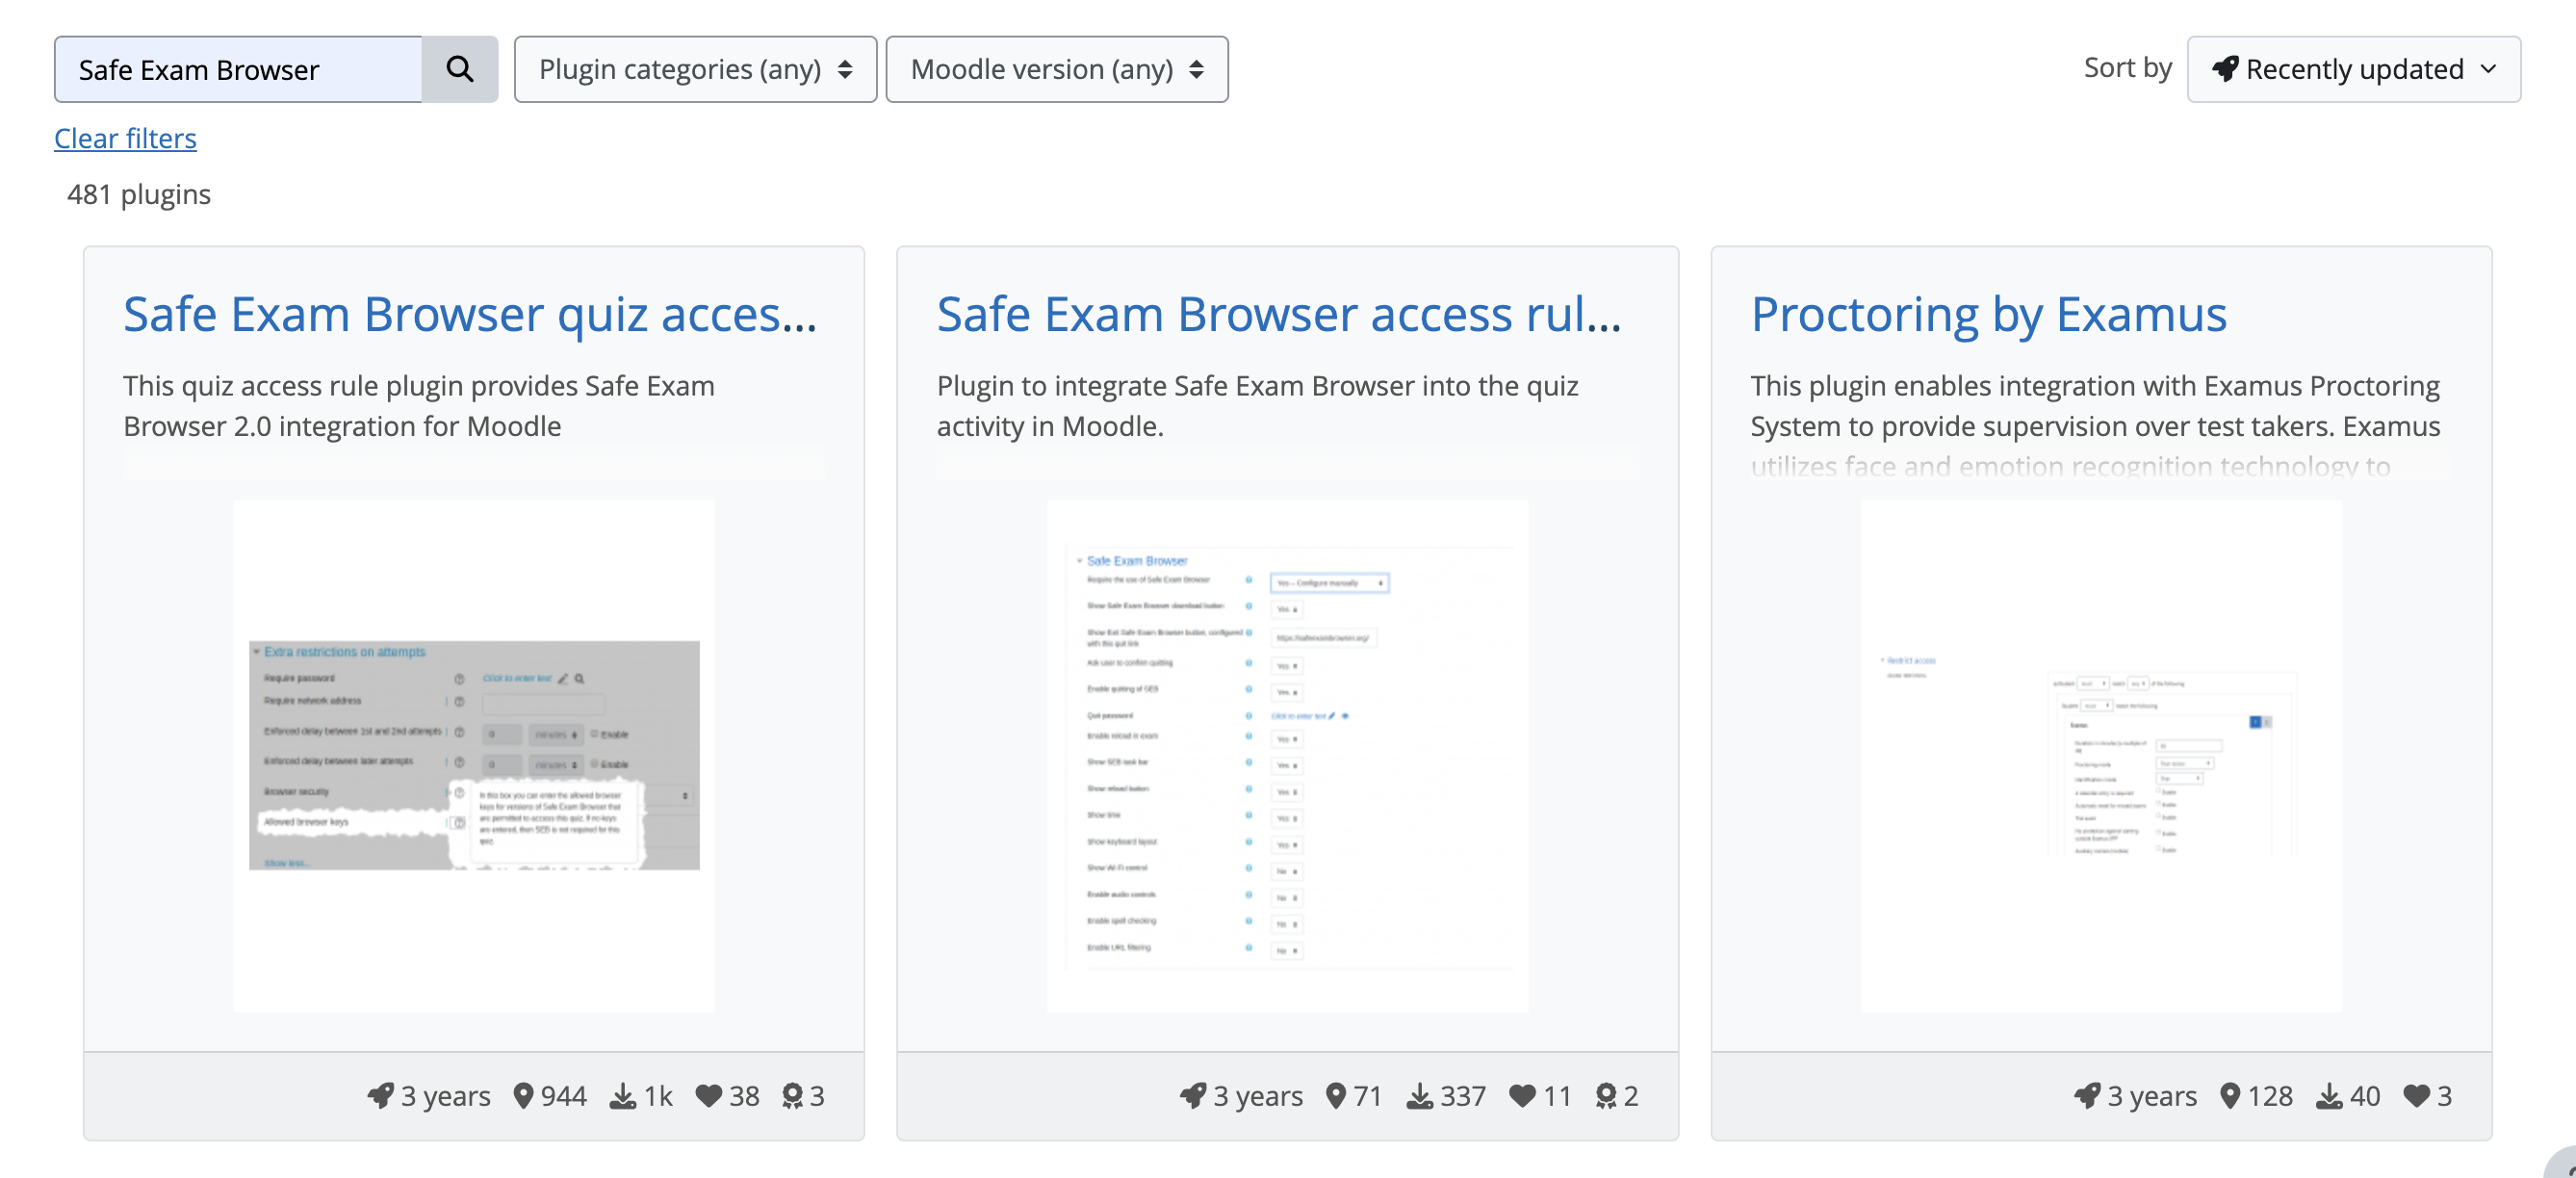The width and height of the screenshot is (2576, 1178).
Task: Click the magnifying glass search button
Action: click(459, 69)
